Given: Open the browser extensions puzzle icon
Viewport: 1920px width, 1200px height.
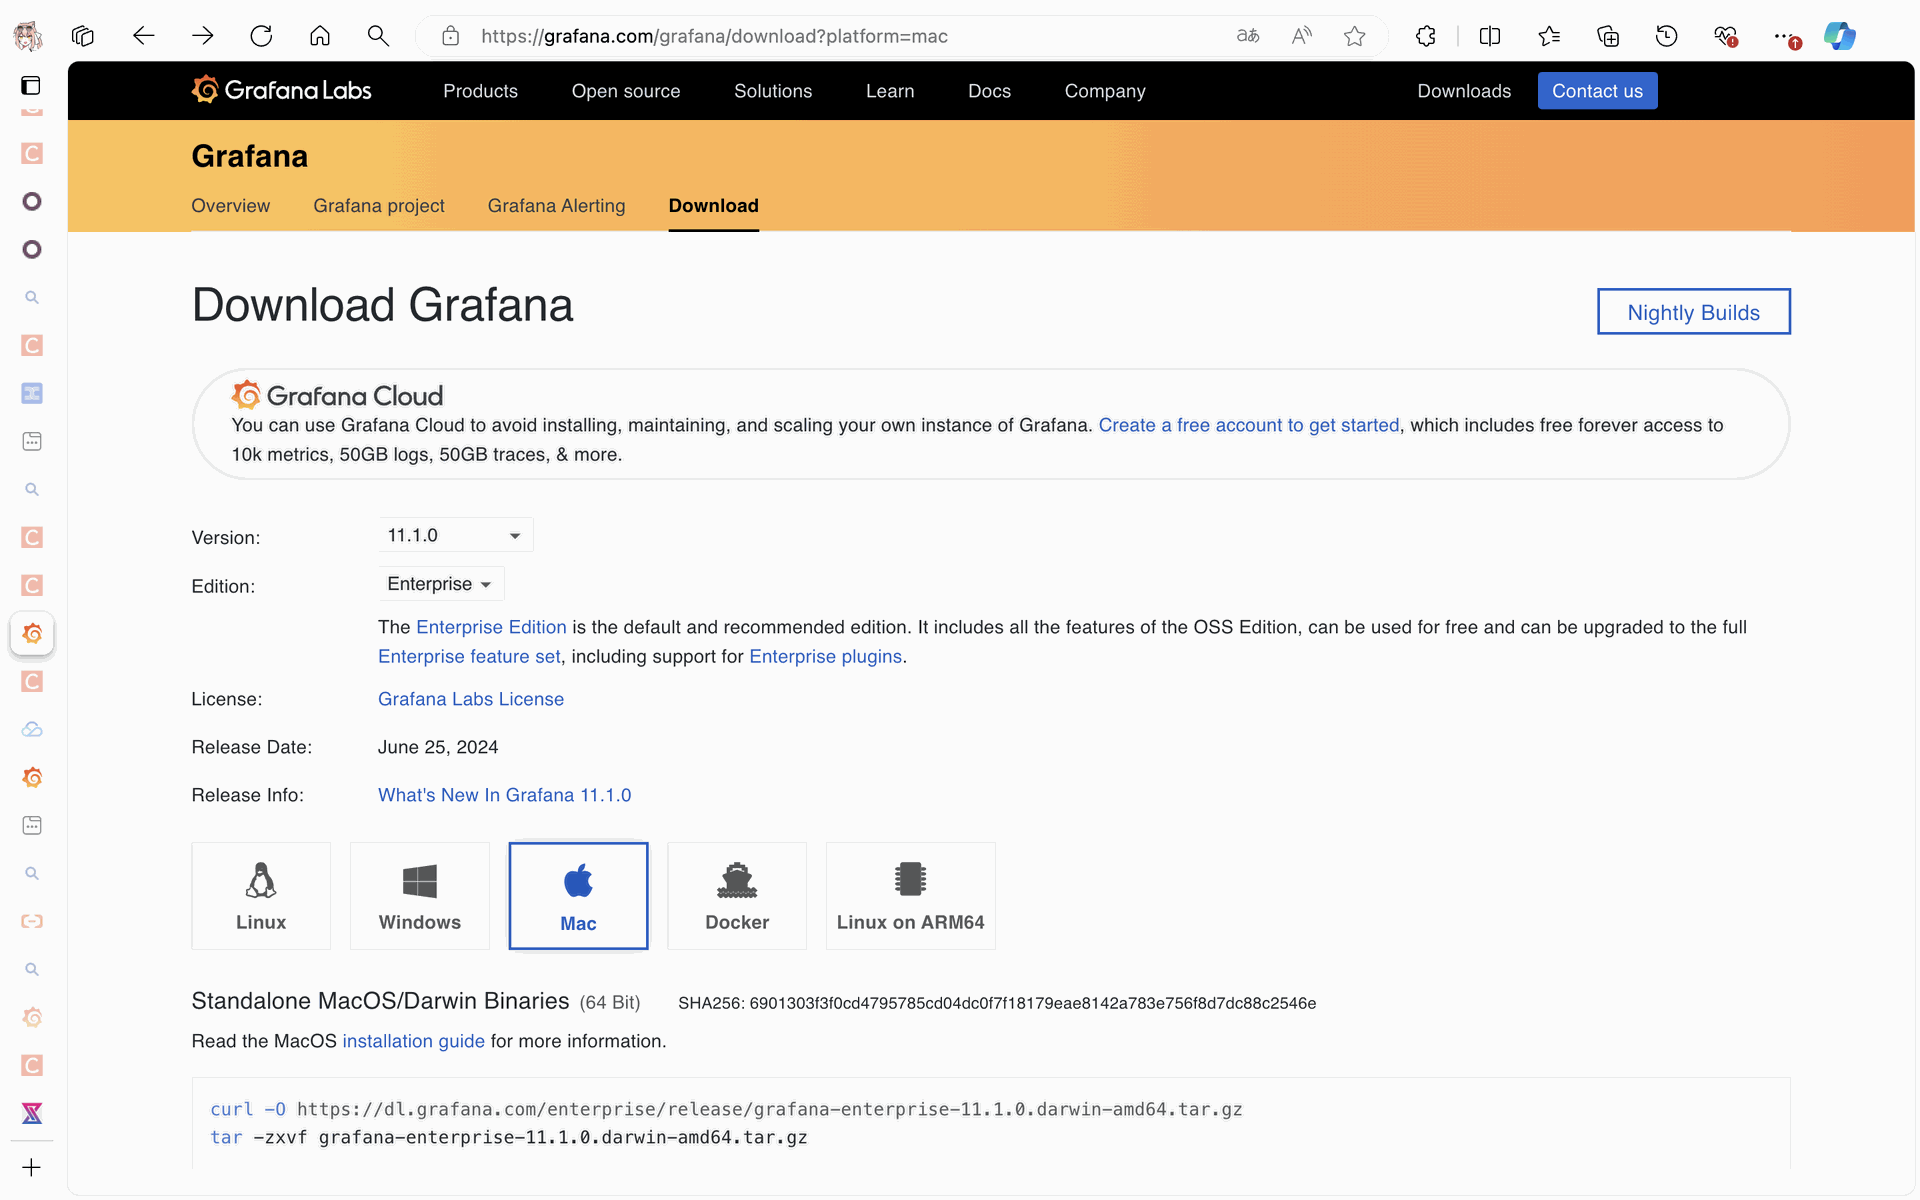Looking at the screenshot, I should [1426, 36].
